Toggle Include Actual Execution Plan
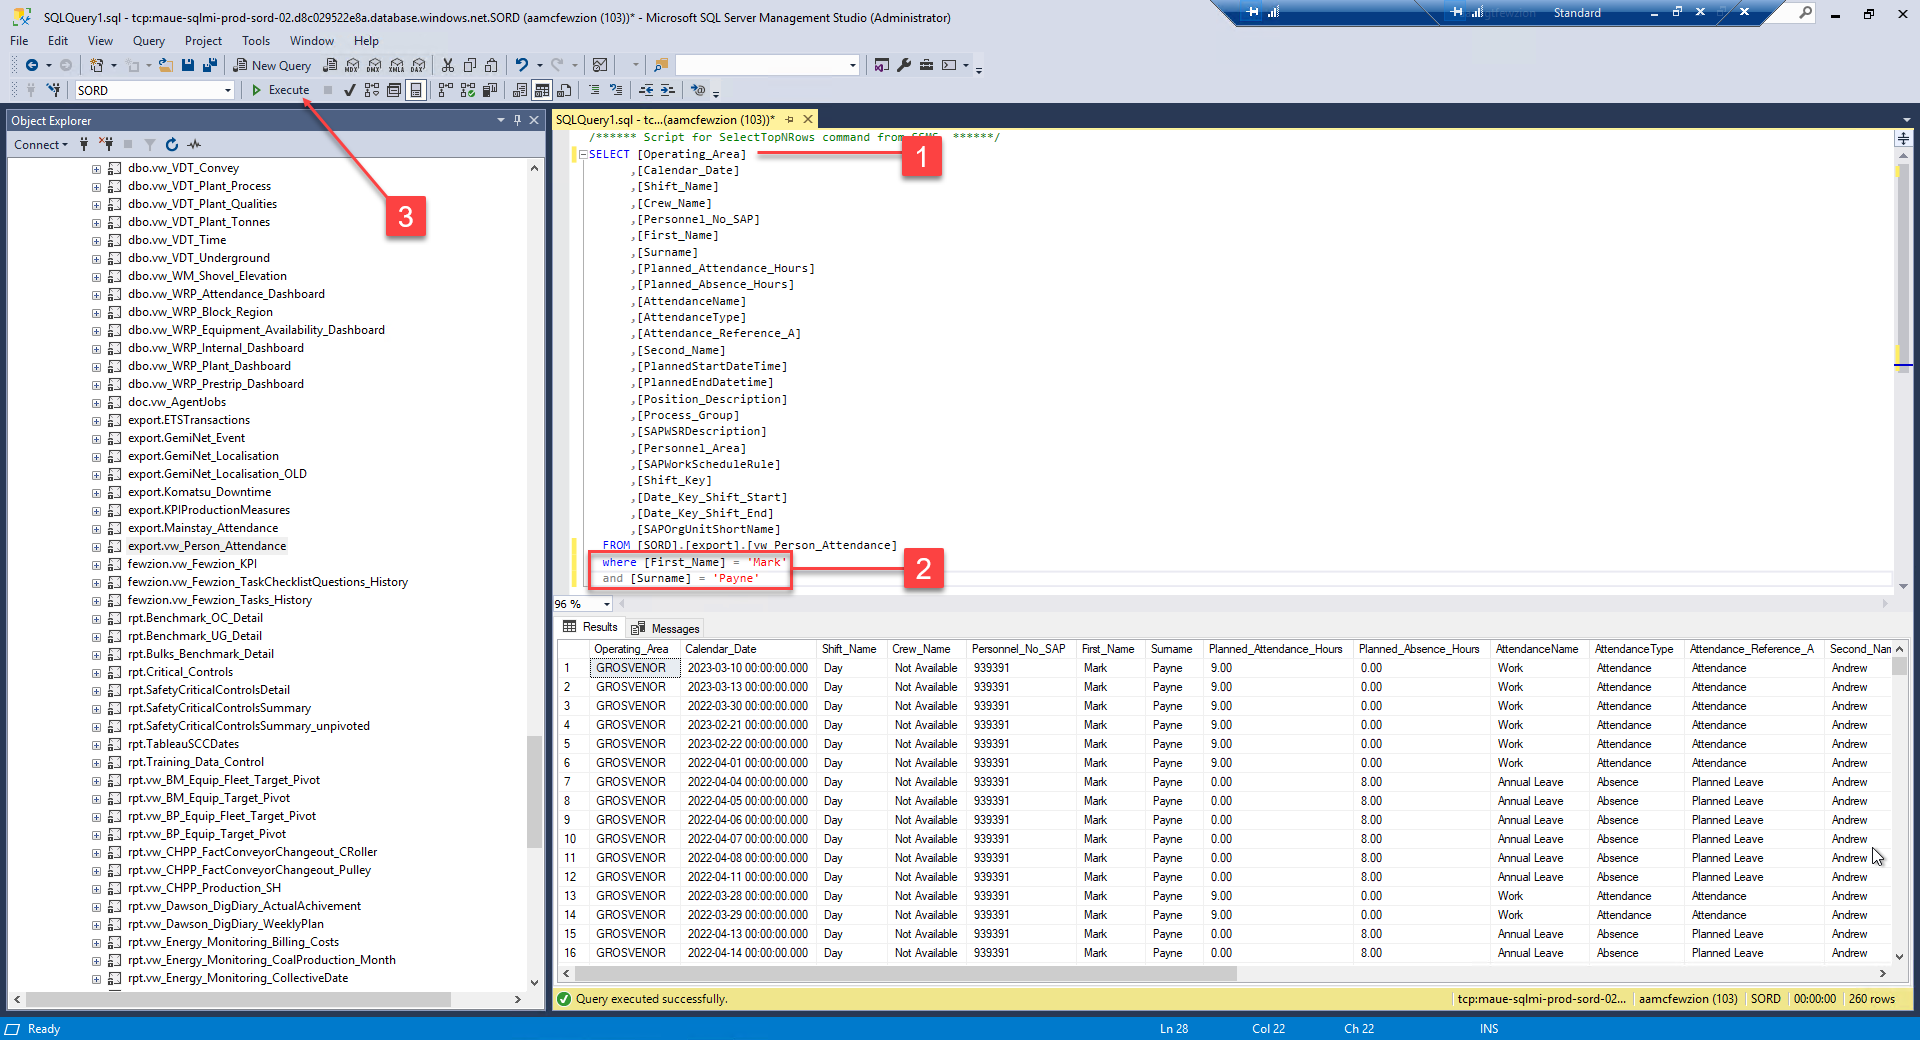The image size is (1920, 1040). pyautogui.click(x=446, y=90)
